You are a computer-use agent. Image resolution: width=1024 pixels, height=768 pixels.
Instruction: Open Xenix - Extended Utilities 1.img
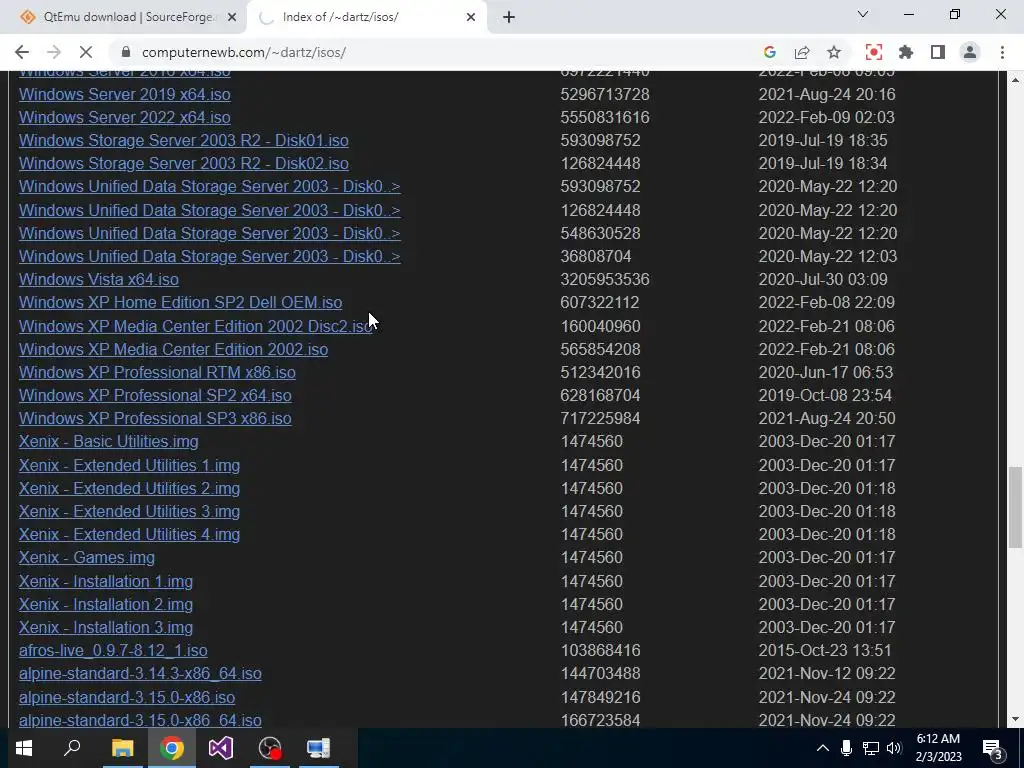(x=129, y=465)
